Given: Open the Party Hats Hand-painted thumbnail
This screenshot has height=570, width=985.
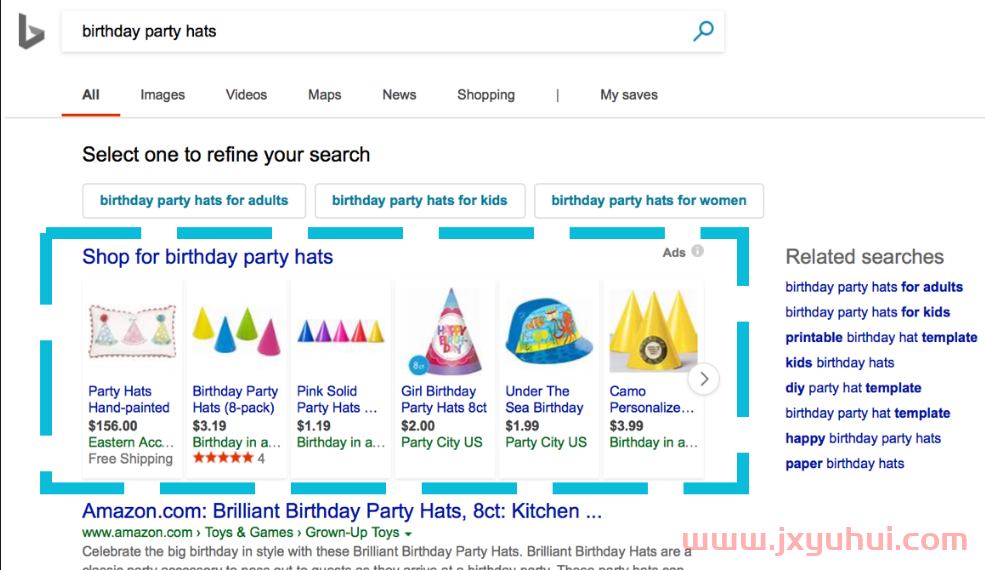Looking at the screenshot, I should tap(132, 331).
